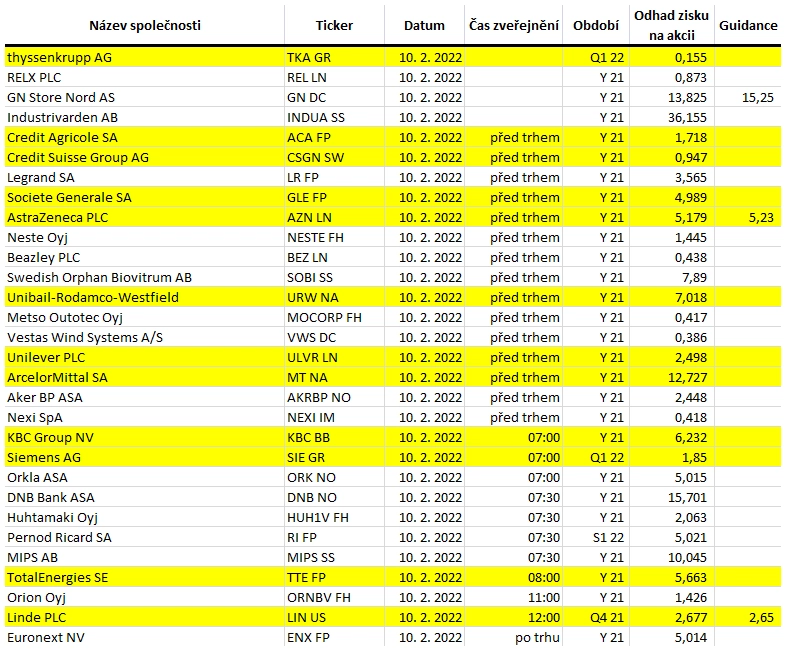This screenshot has width=787, height=649.
Task: Select the 'Čas zveřejnění' header cell
Action: [x=513, y=26]
